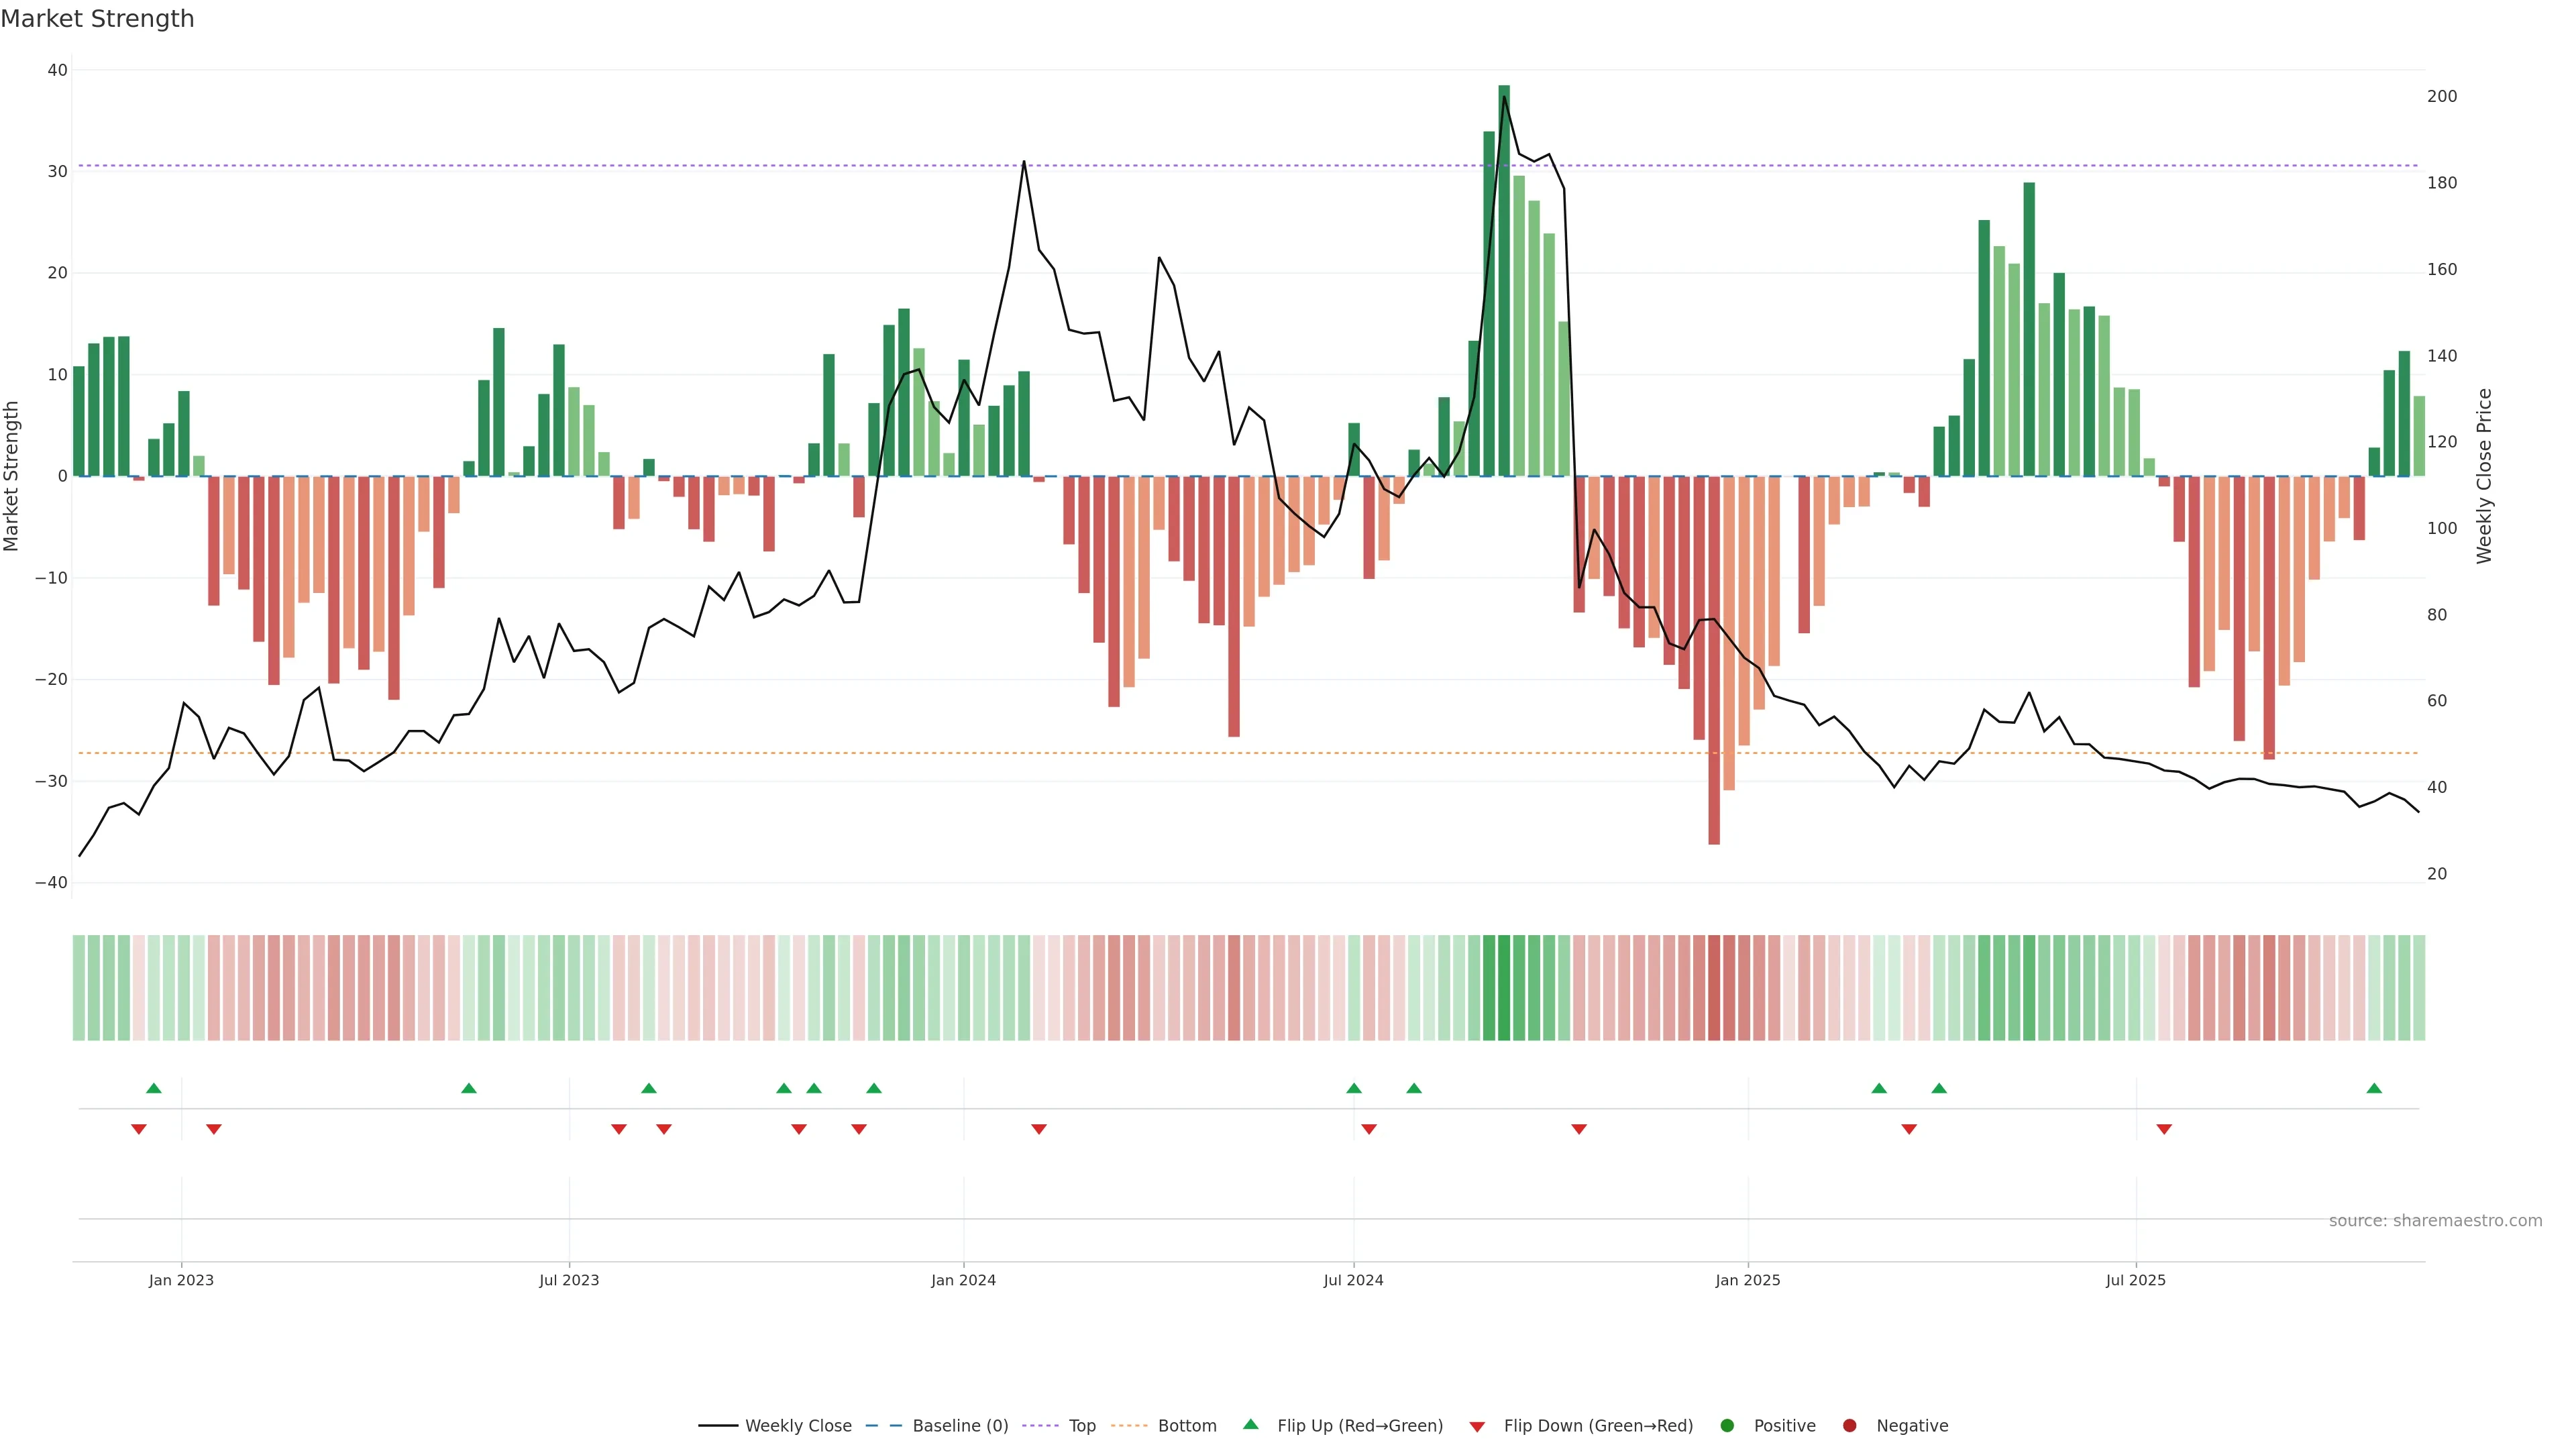Click the source: sharemaestro.com text
Screen dimensions: 2576x1449
(x=2435, y=1220)
